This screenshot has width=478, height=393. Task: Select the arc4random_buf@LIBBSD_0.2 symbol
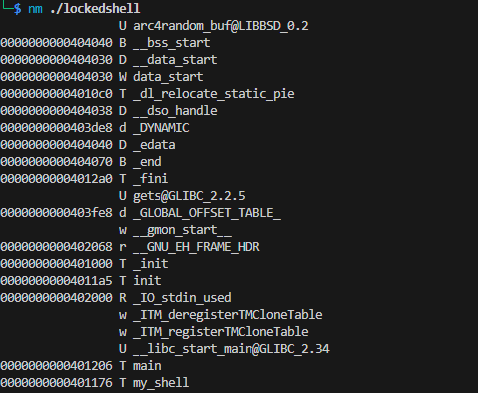click(x=221, y=26)
